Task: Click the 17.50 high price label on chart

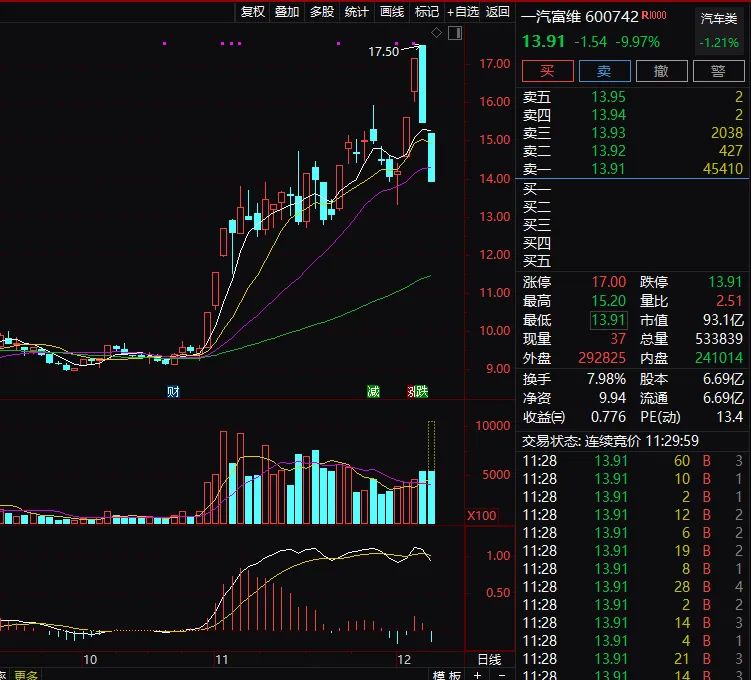Action: pyautogui.click(x=383, y=52)
